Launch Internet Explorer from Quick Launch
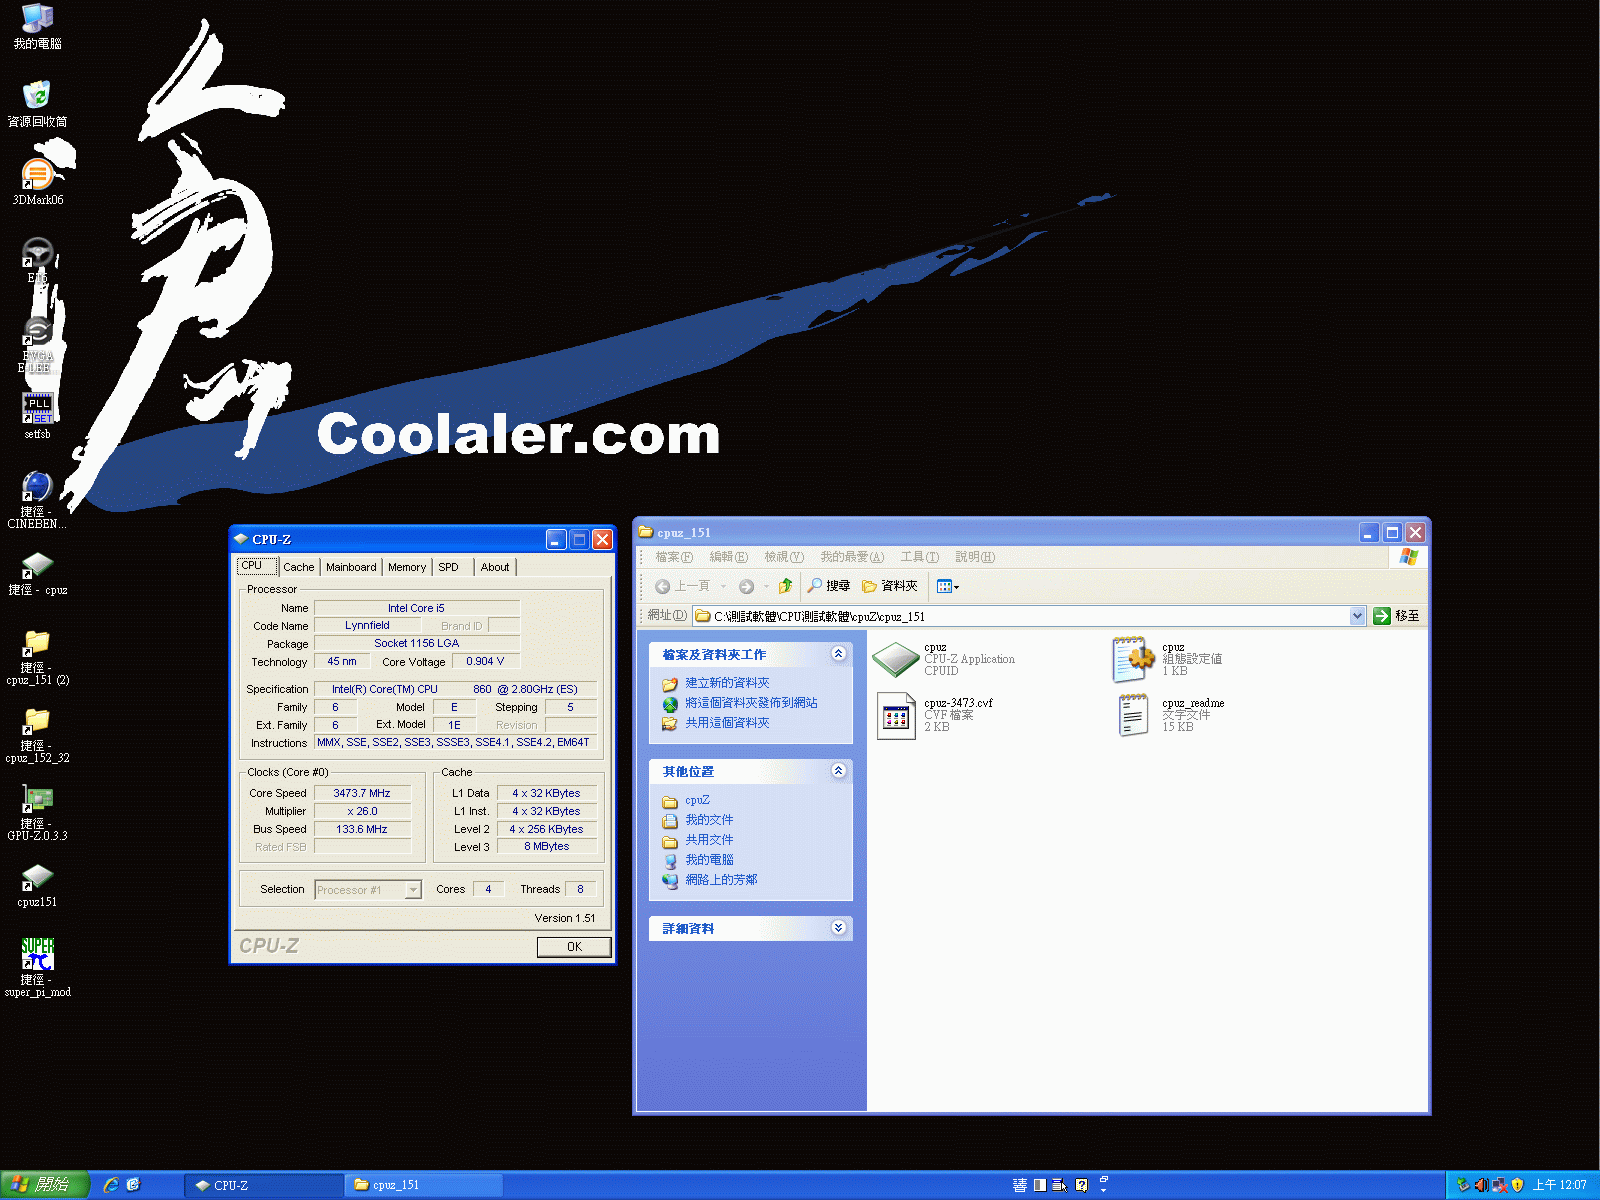The width and height of the screenshot is (1600, 1200). 111,1185
